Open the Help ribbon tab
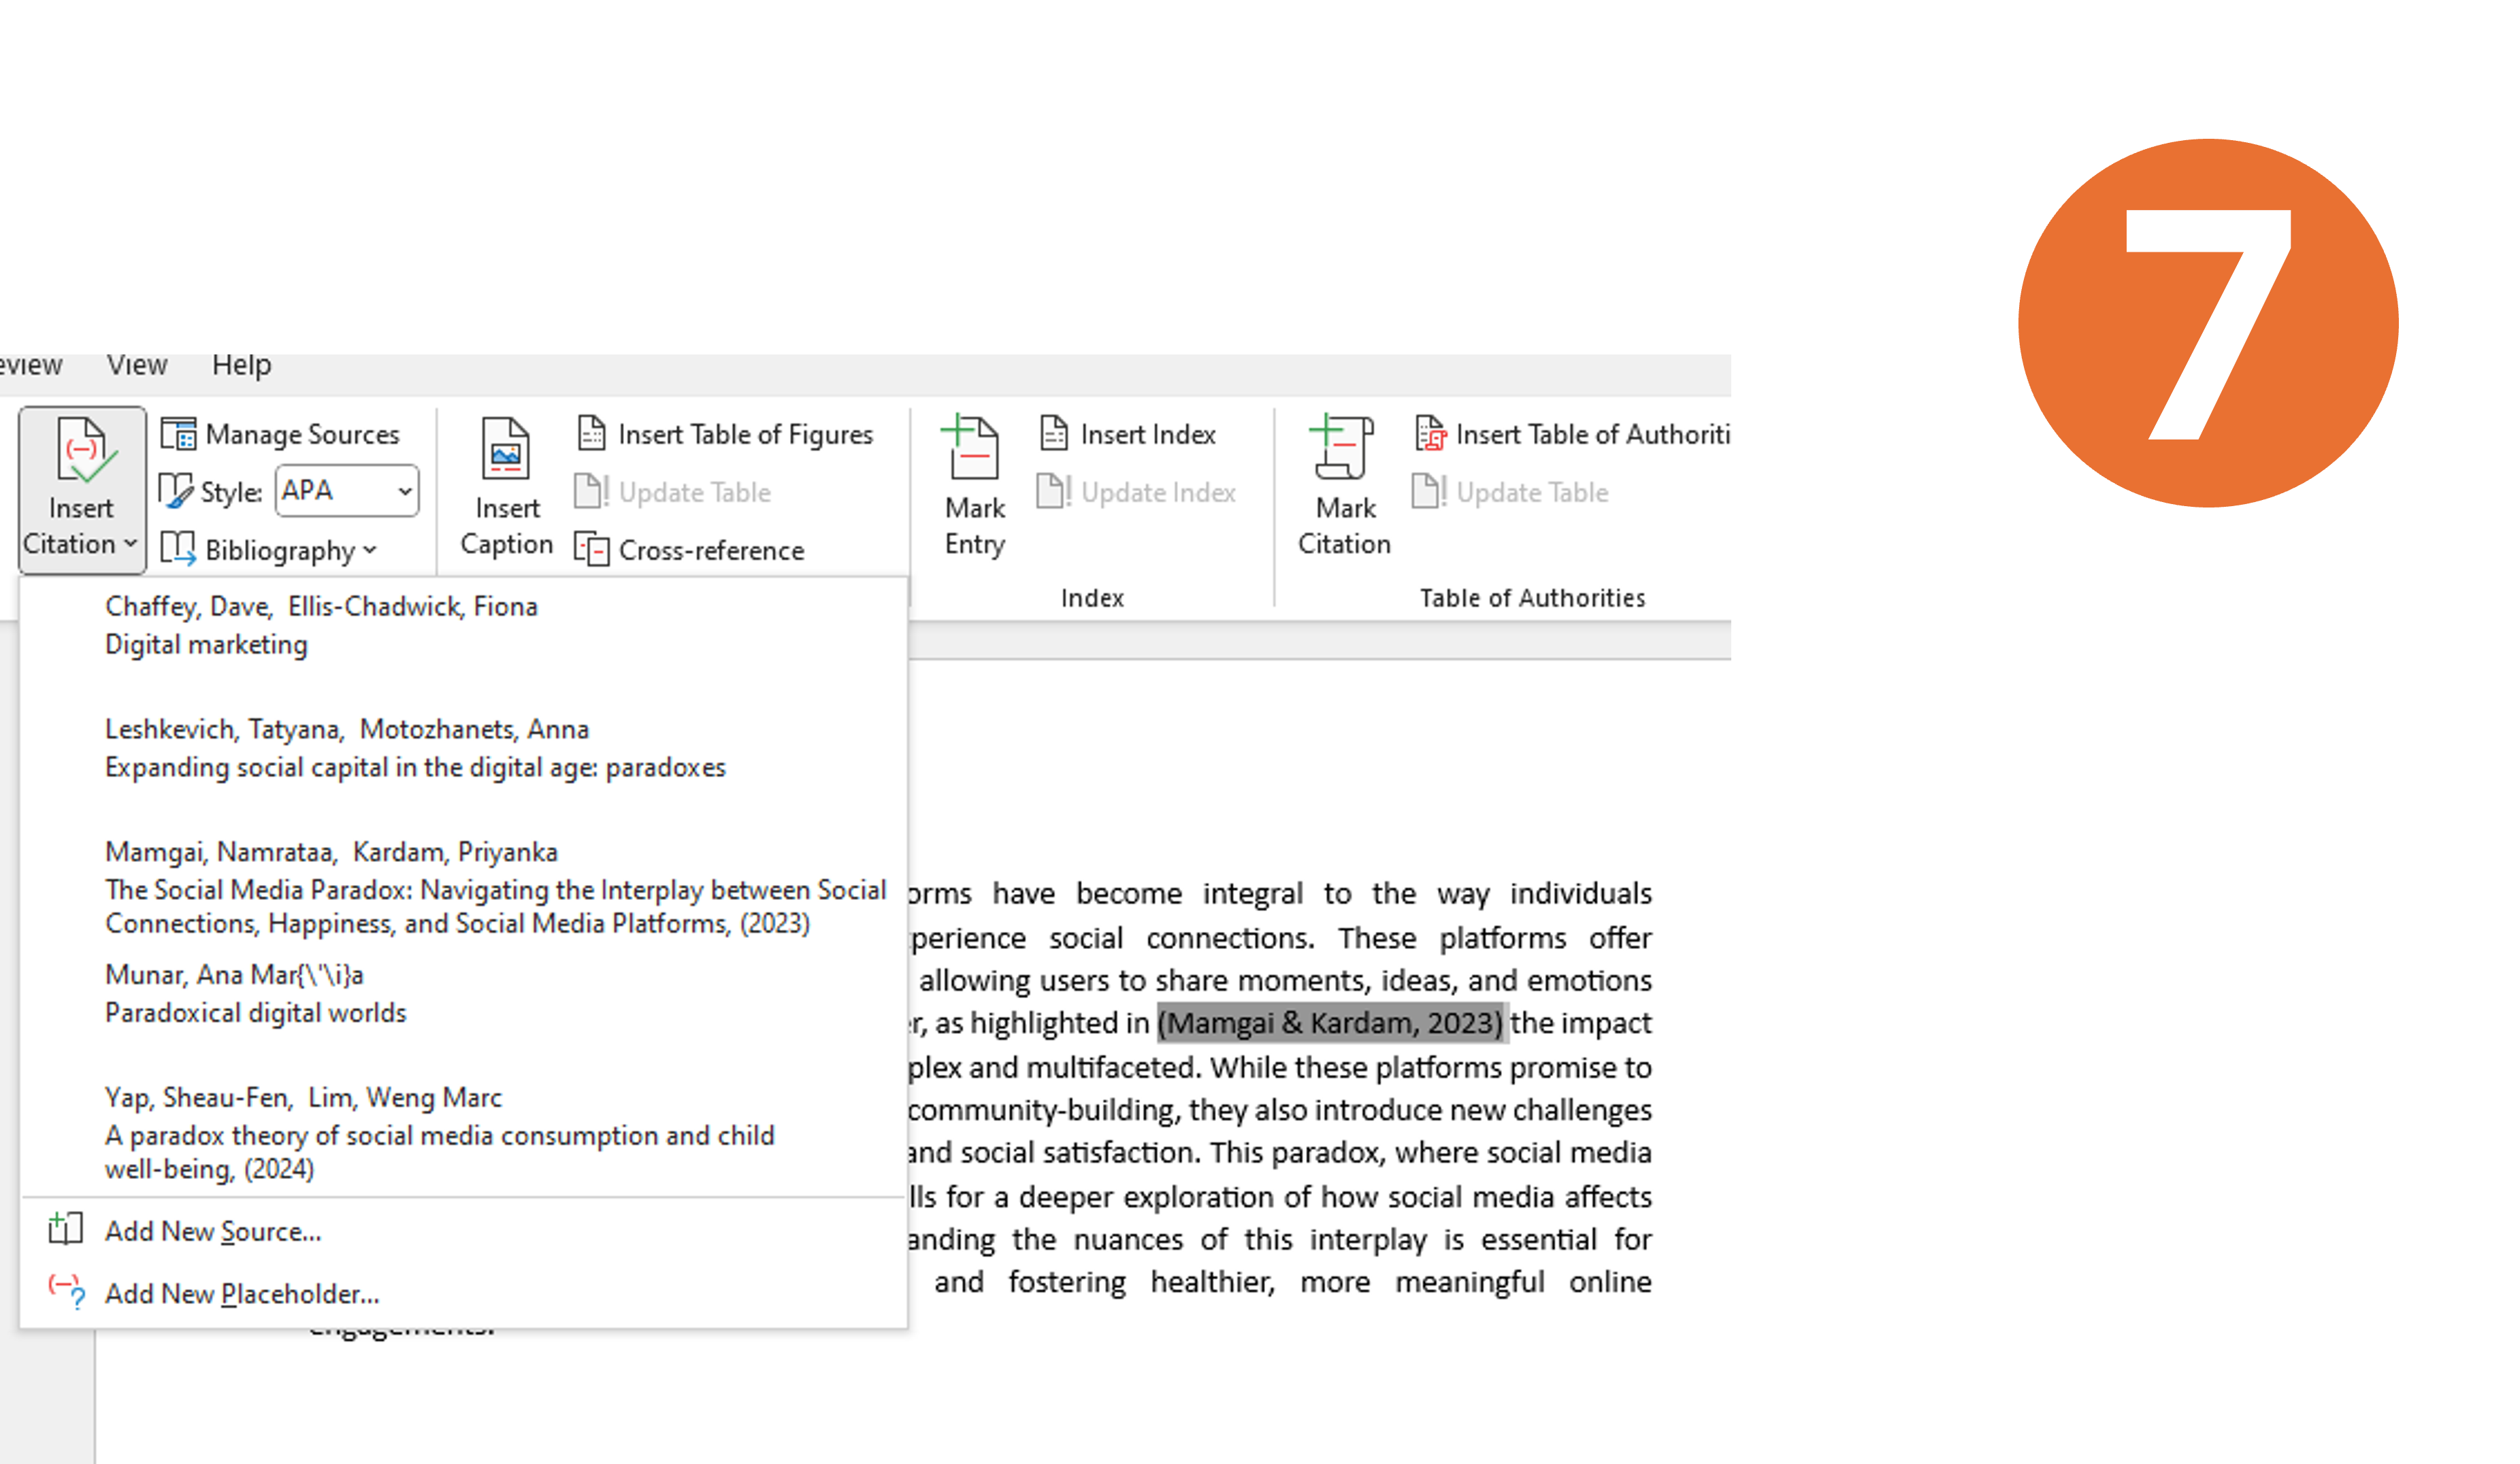Viewport: 2520px width, 1464px height. pyautogui.click(x=241, y=365)
